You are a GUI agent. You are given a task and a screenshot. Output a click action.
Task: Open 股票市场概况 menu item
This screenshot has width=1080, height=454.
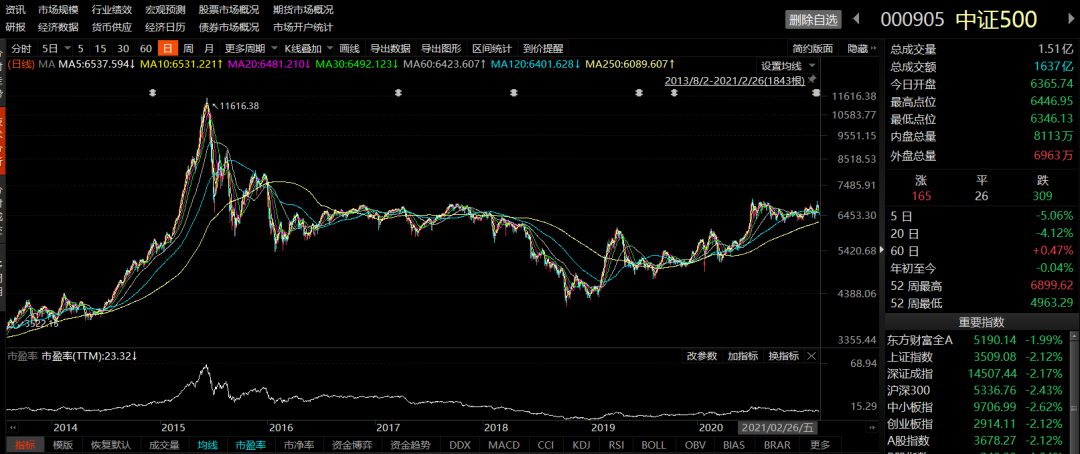click(229, 10)
